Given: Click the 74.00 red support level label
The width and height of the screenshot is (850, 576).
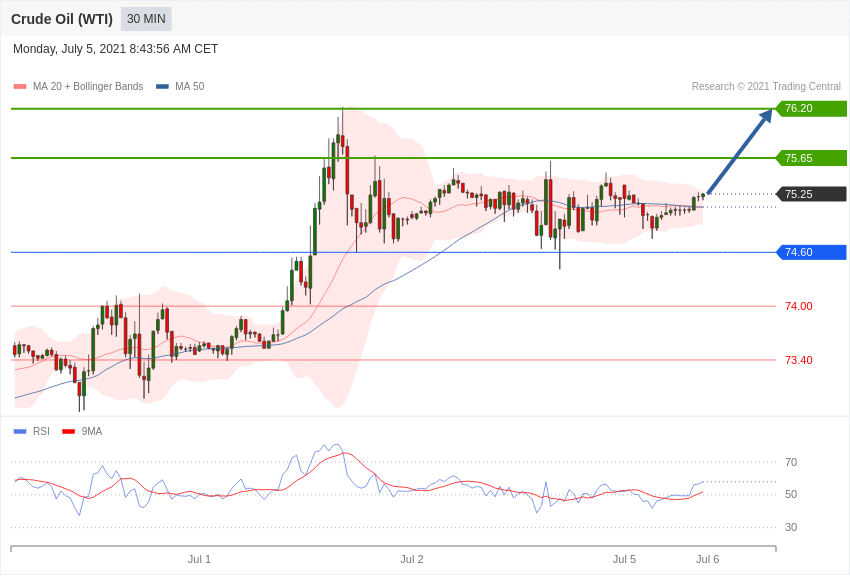Looking at the screenshot, I should (x=799, y=306).
